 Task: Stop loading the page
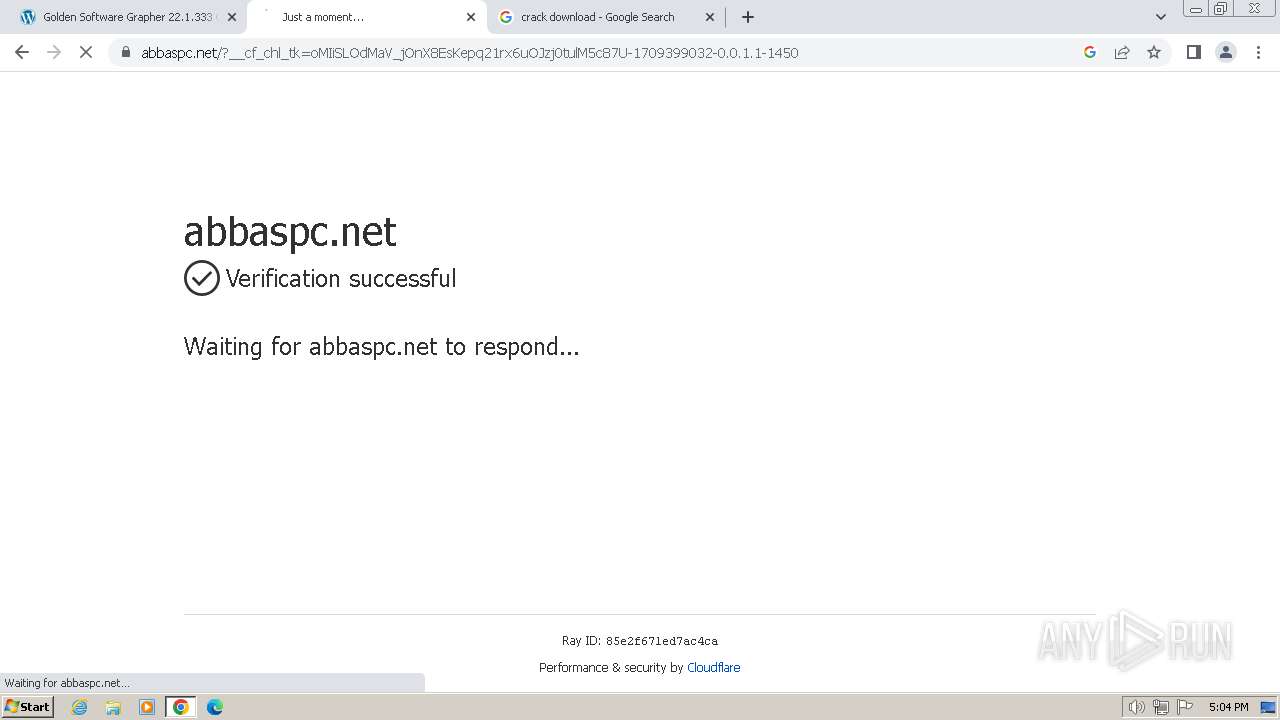[x=86, y=52]
